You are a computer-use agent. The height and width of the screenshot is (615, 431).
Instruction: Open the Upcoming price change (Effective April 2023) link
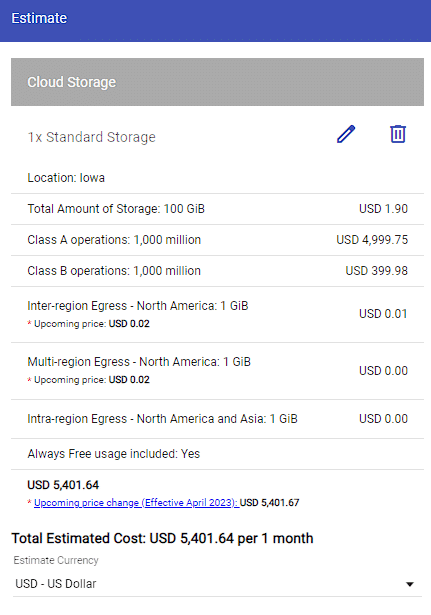click(136, 503)
